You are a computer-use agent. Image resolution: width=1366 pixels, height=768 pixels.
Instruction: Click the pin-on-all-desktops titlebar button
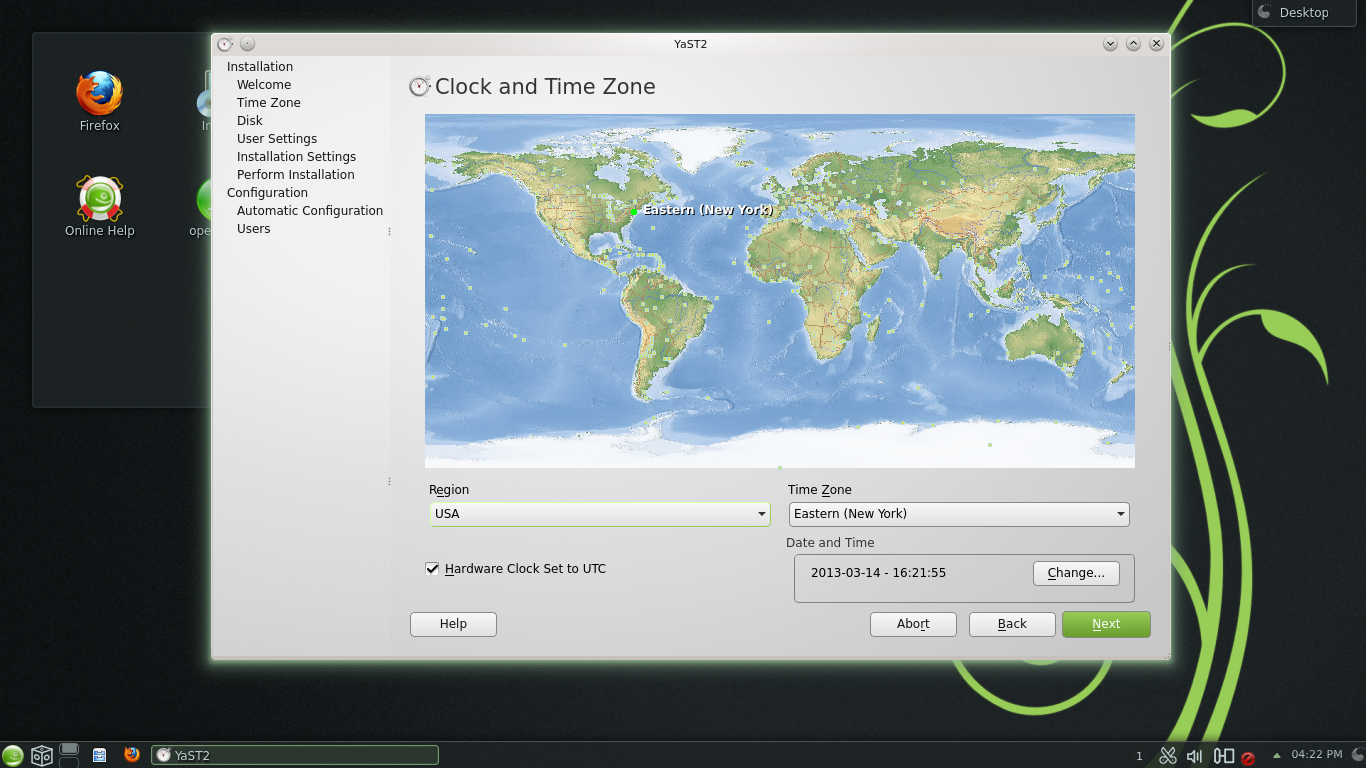[x=247, y=44]
